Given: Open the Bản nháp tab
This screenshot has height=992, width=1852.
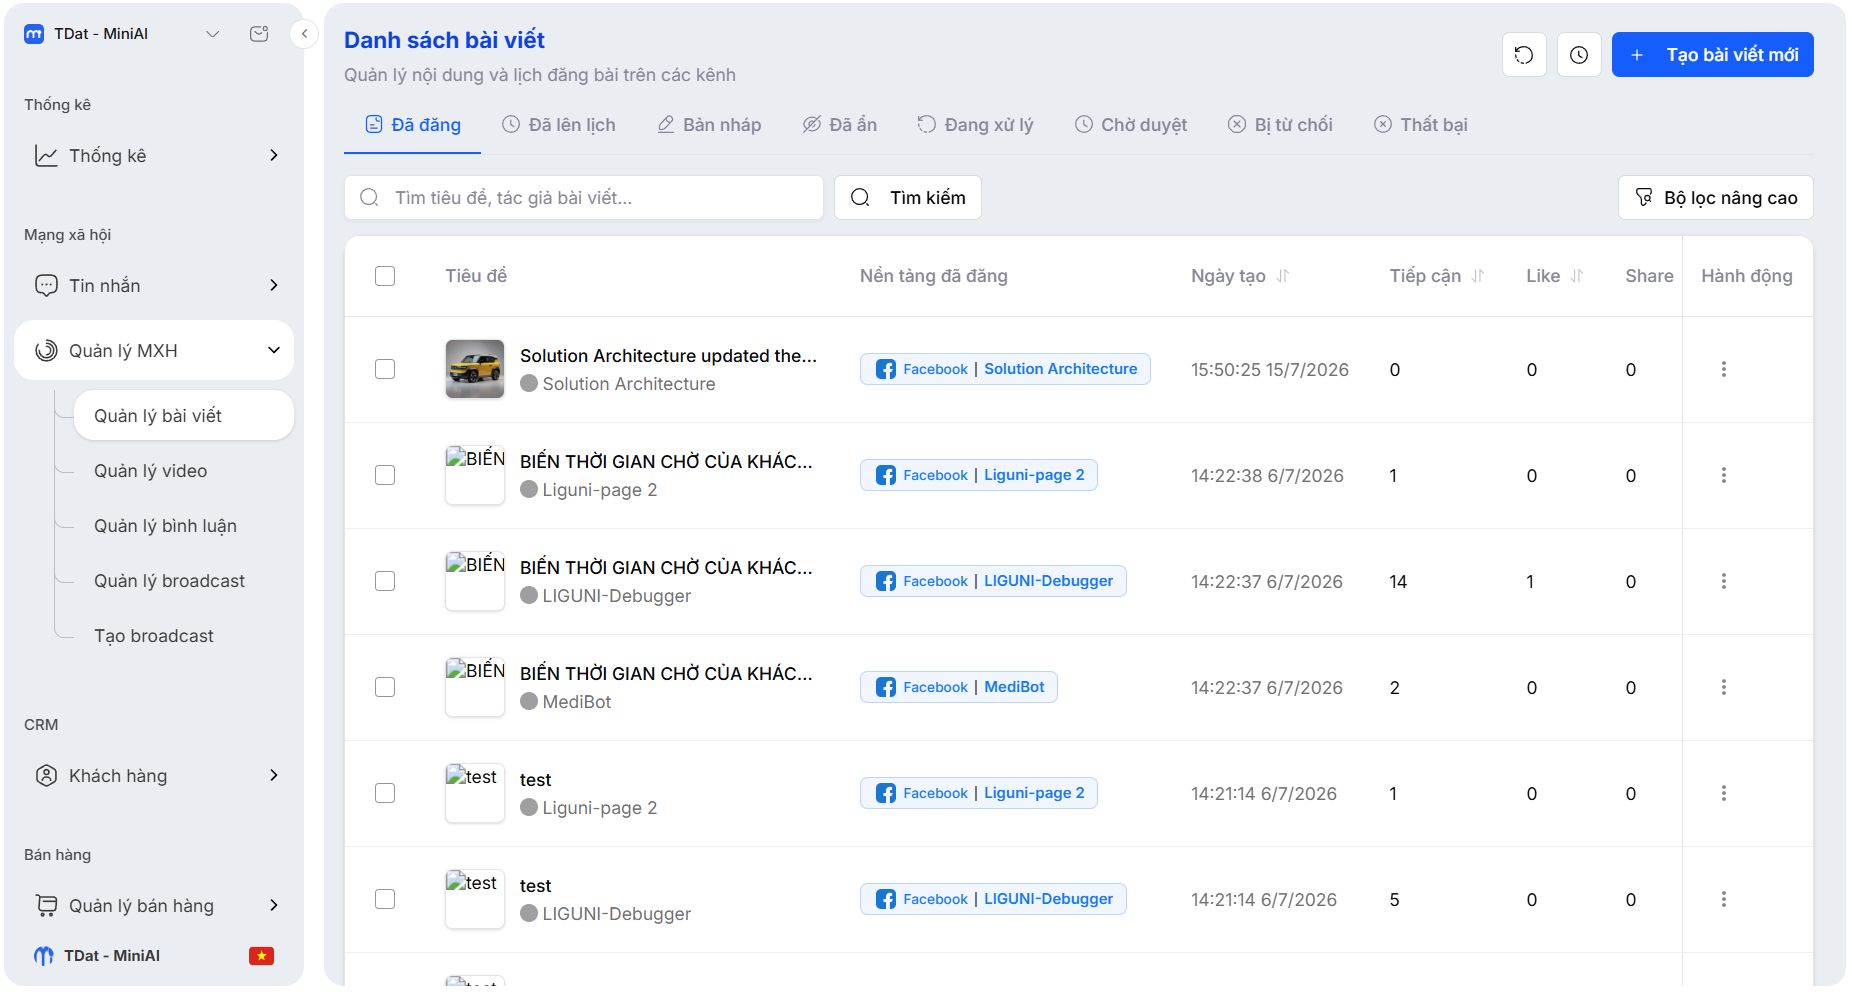Looking at the screenshot, I should [x=709, y=125].
